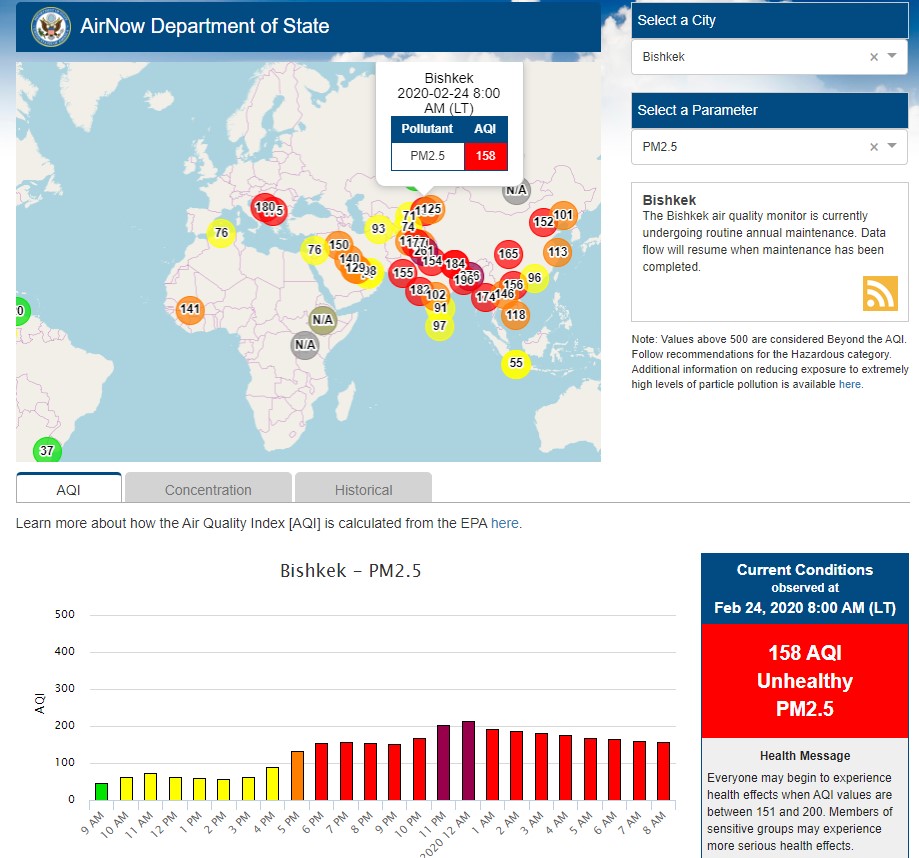This screenshot has width=919, height=858.
Task: Clear the Bishkek city selection
Action: click(873, 57)
